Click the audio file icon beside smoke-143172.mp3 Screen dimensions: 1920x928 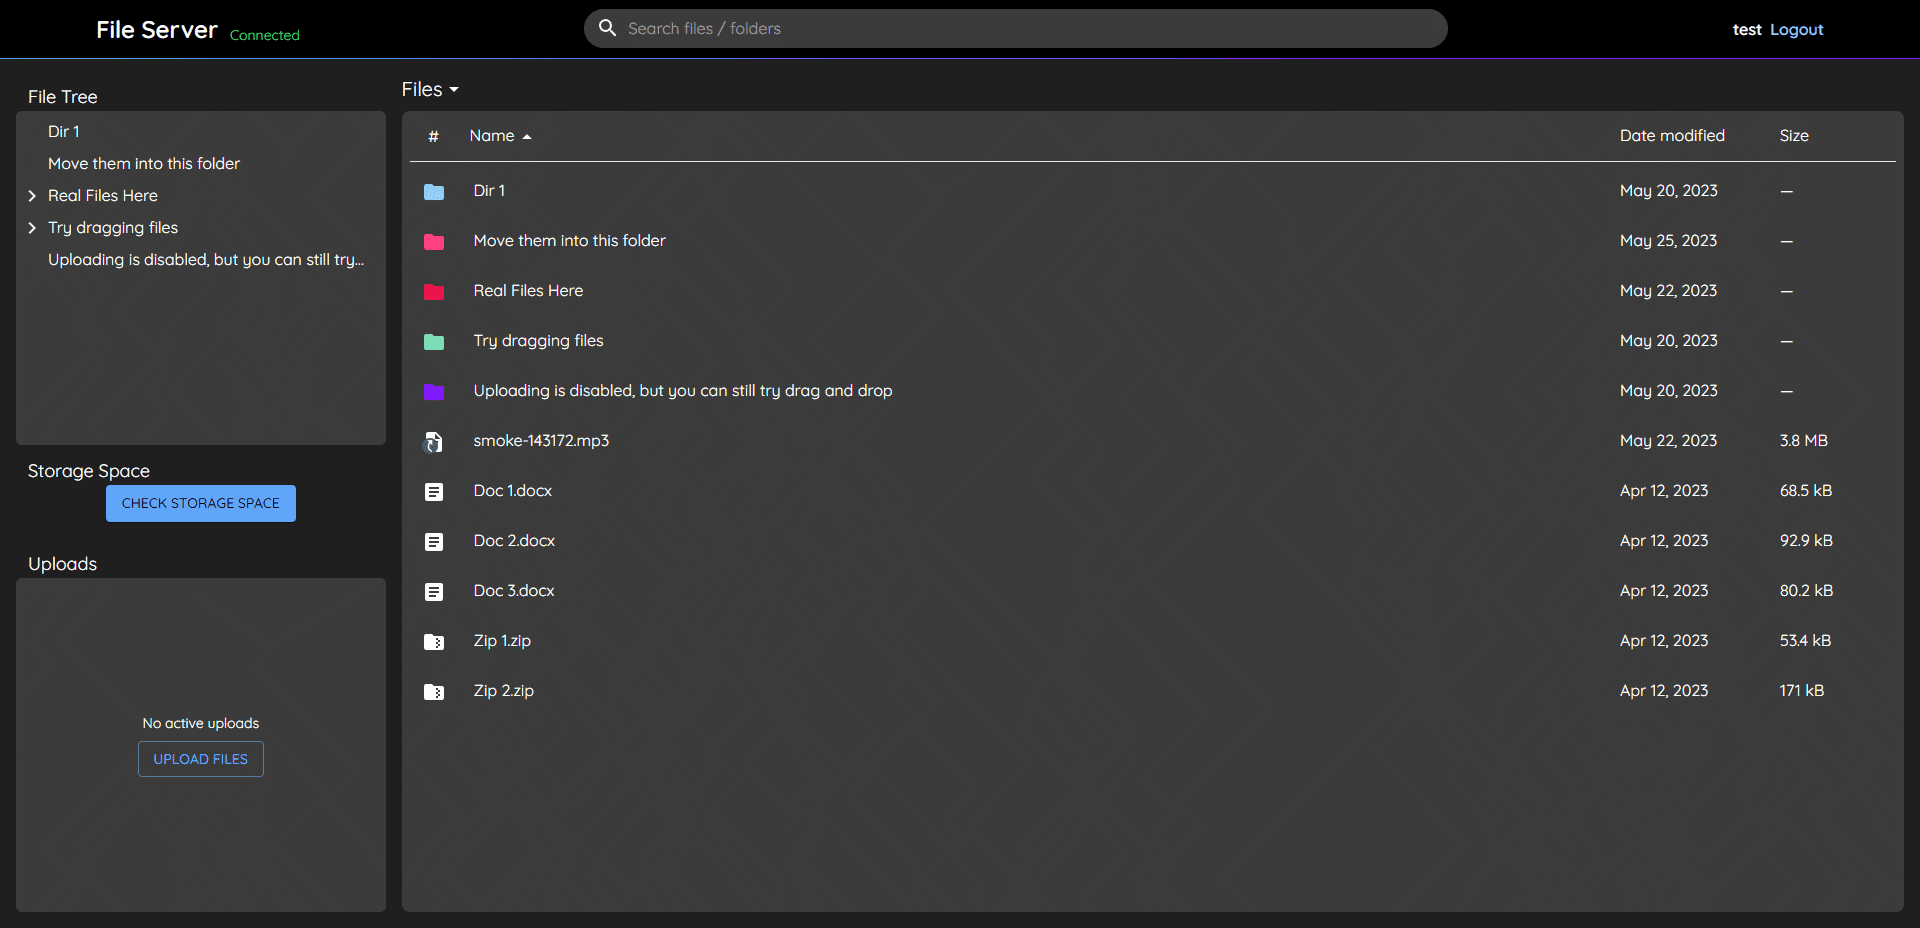(434, 442)
